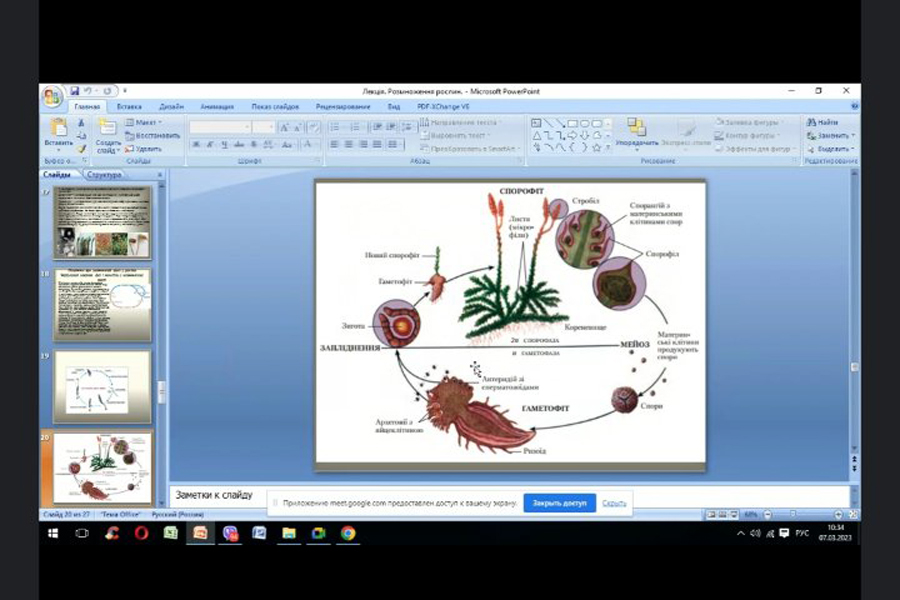The height and width of the screenshot is (600, 900).
Task: Click the Вставить (Paste) icon
Action: (58, 129)
